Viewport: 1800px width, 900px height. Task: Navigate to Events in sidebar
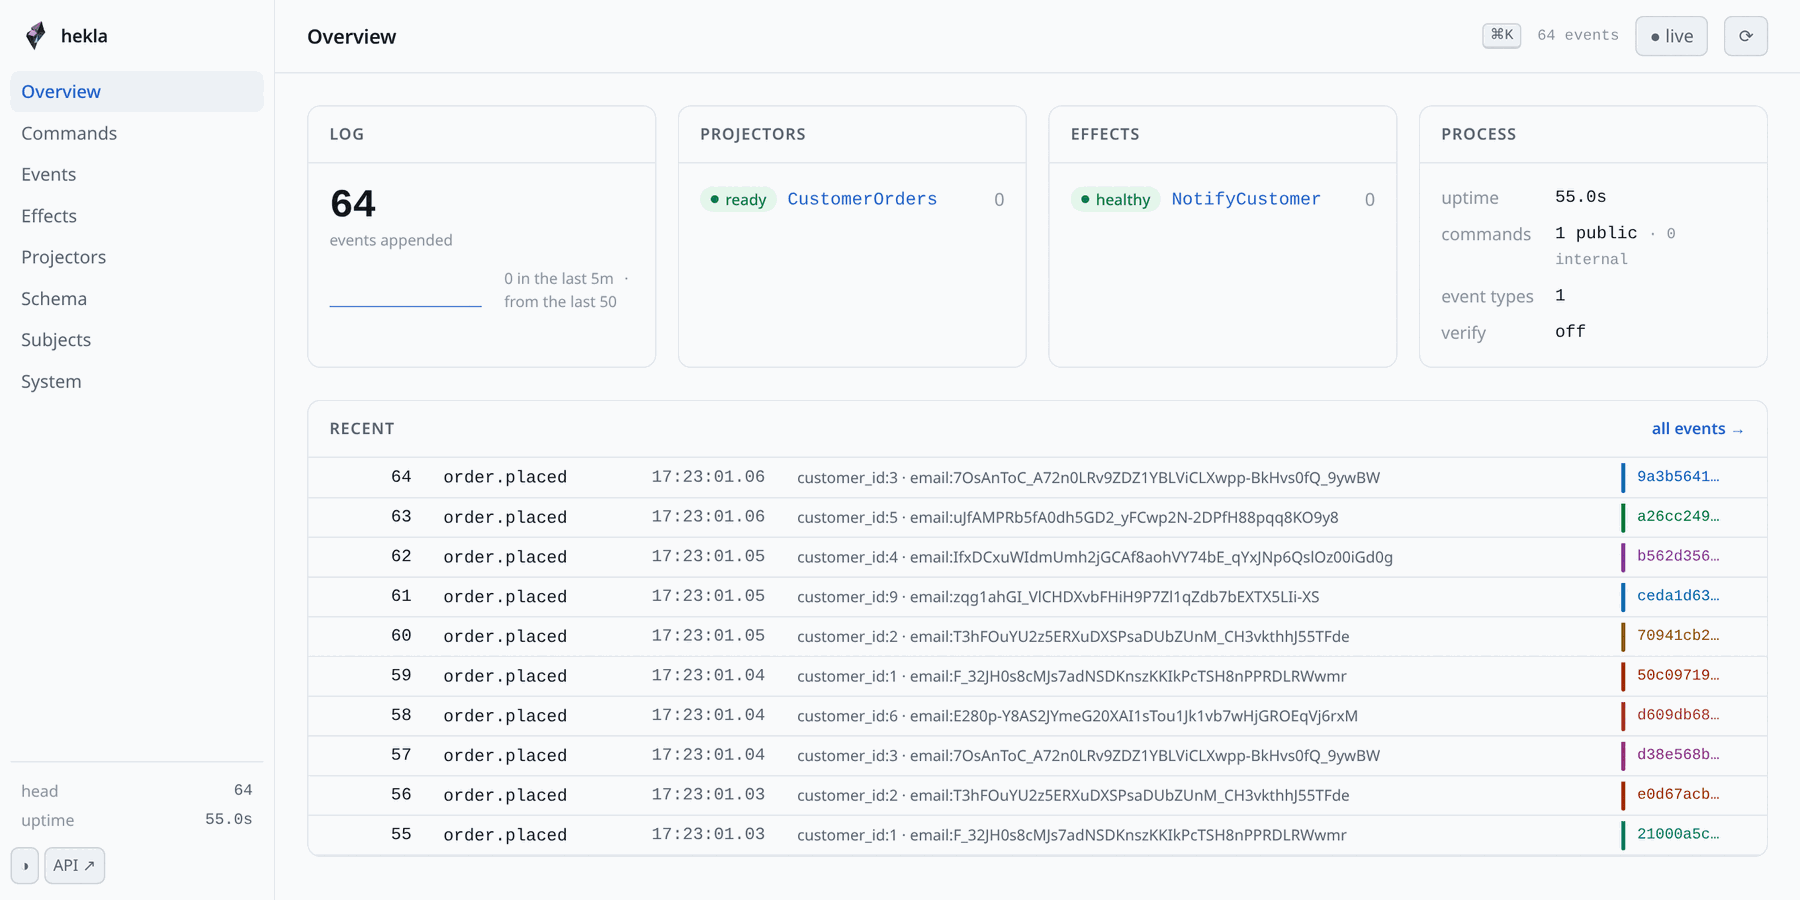click(x=137, y=174)
